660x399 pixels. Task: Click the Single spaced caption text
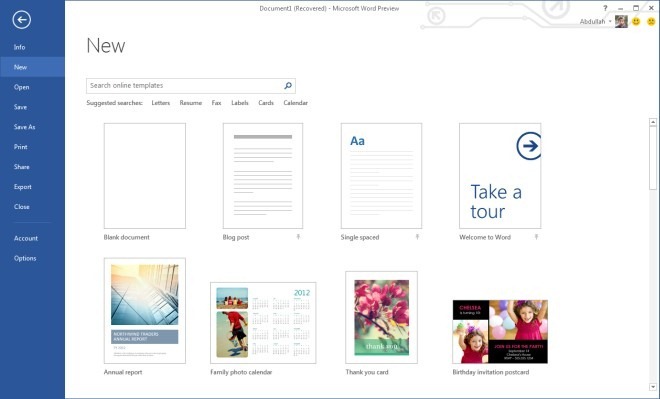pos(360,237)
